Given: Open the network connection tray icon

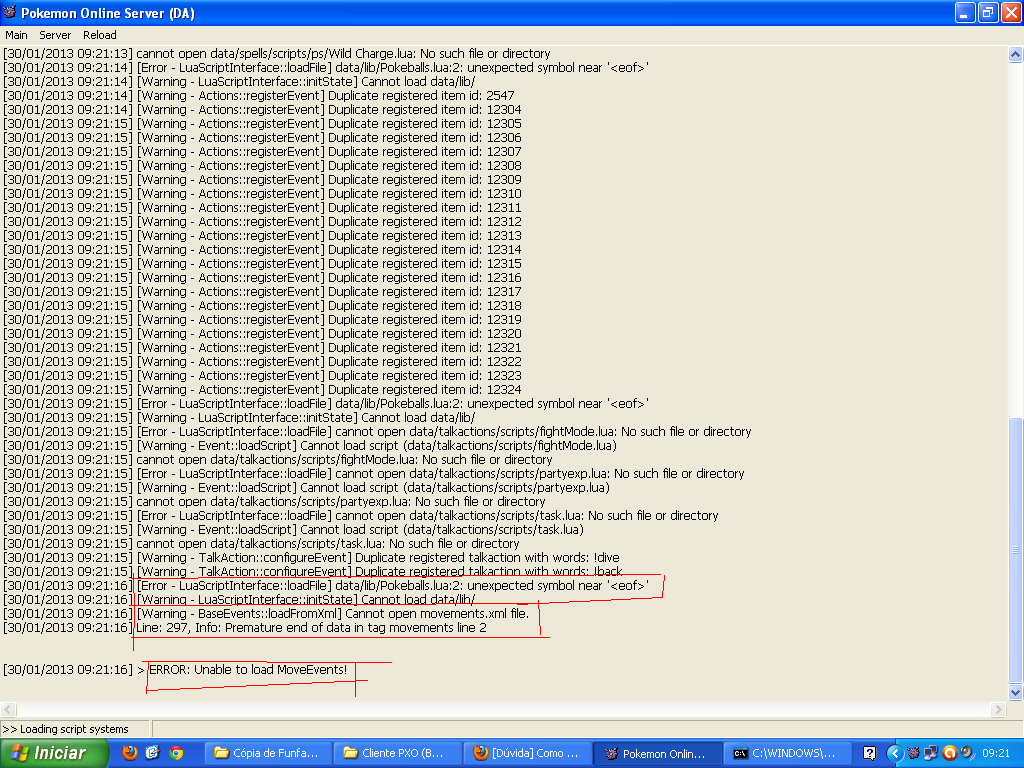Looking at the screenshot, I should tap(931, 753).
